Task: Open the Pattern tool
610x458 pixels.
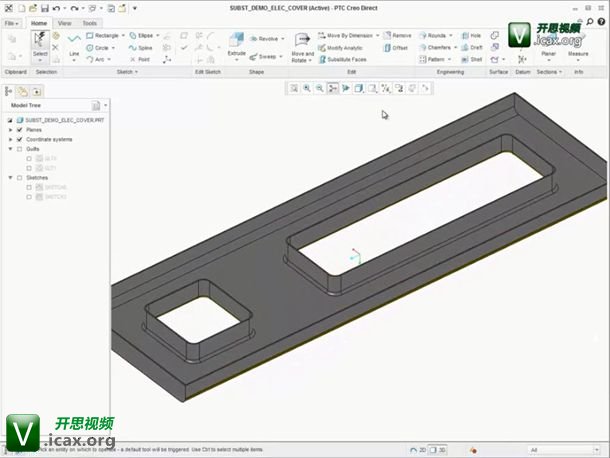Action: pos(432,60)
